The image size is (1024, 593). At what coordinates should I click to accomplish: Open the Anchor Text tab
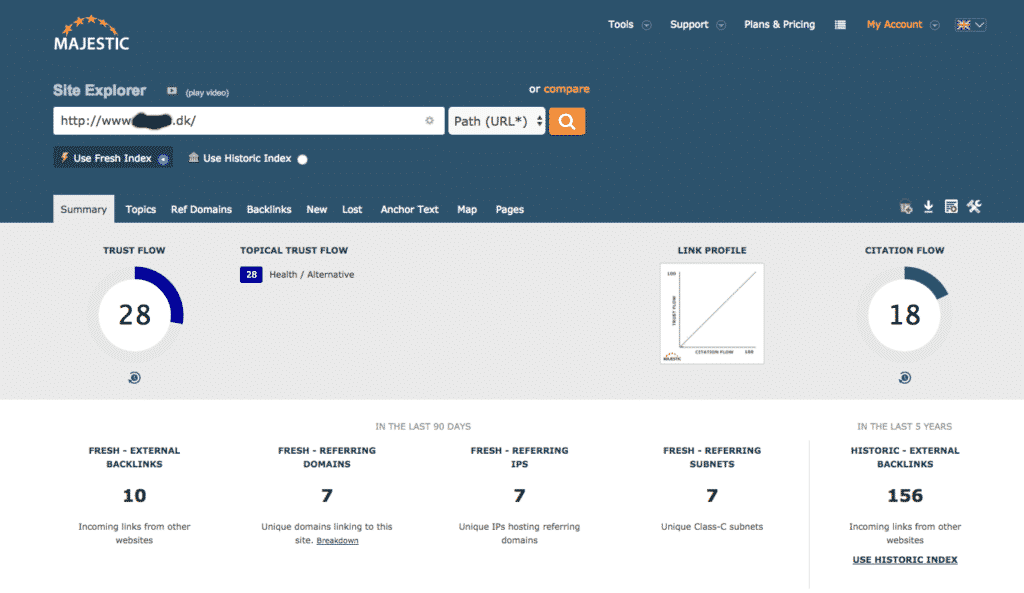click(x=409, y=210)
